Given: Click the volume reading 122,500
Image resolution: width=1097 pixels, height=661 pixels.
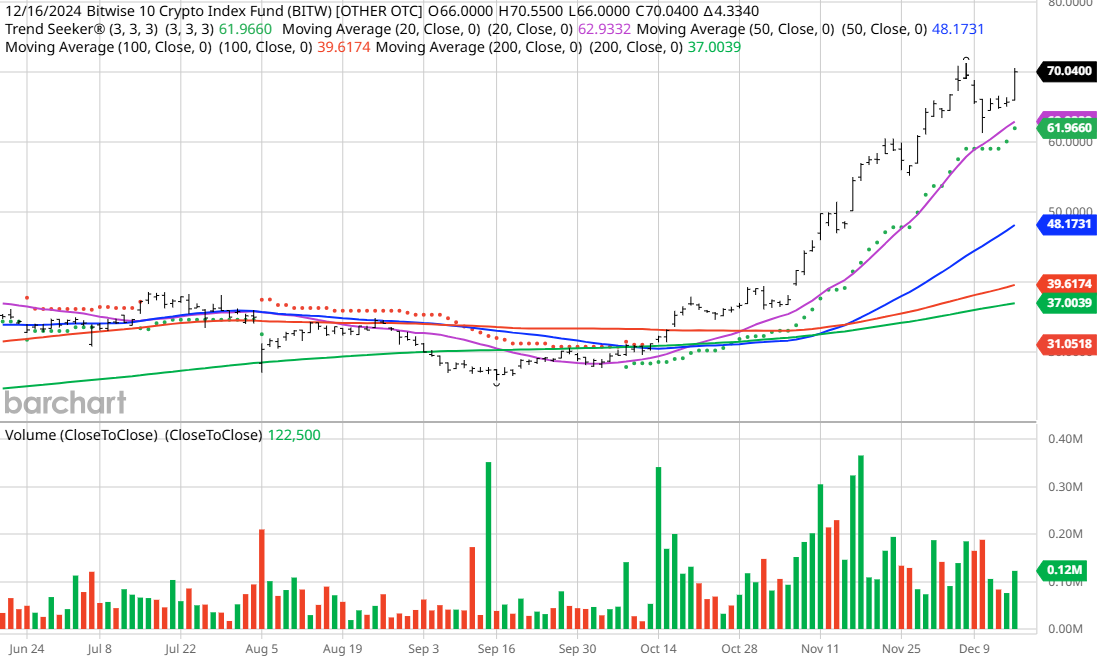Looking at the screenshot, I should [294, 435].
